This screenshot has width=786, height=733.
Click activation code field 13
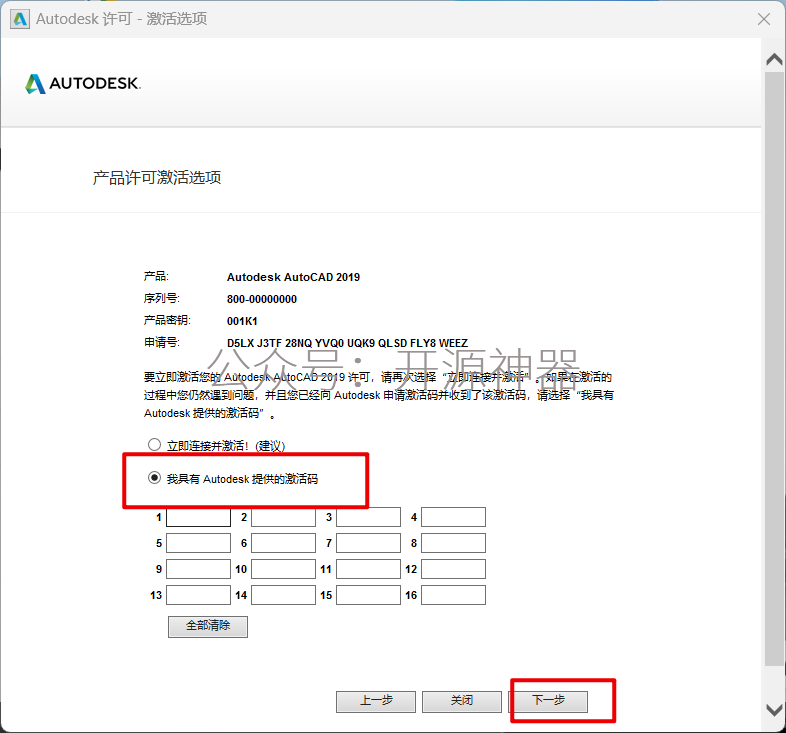pyautogui.click(x=199, y=595)
